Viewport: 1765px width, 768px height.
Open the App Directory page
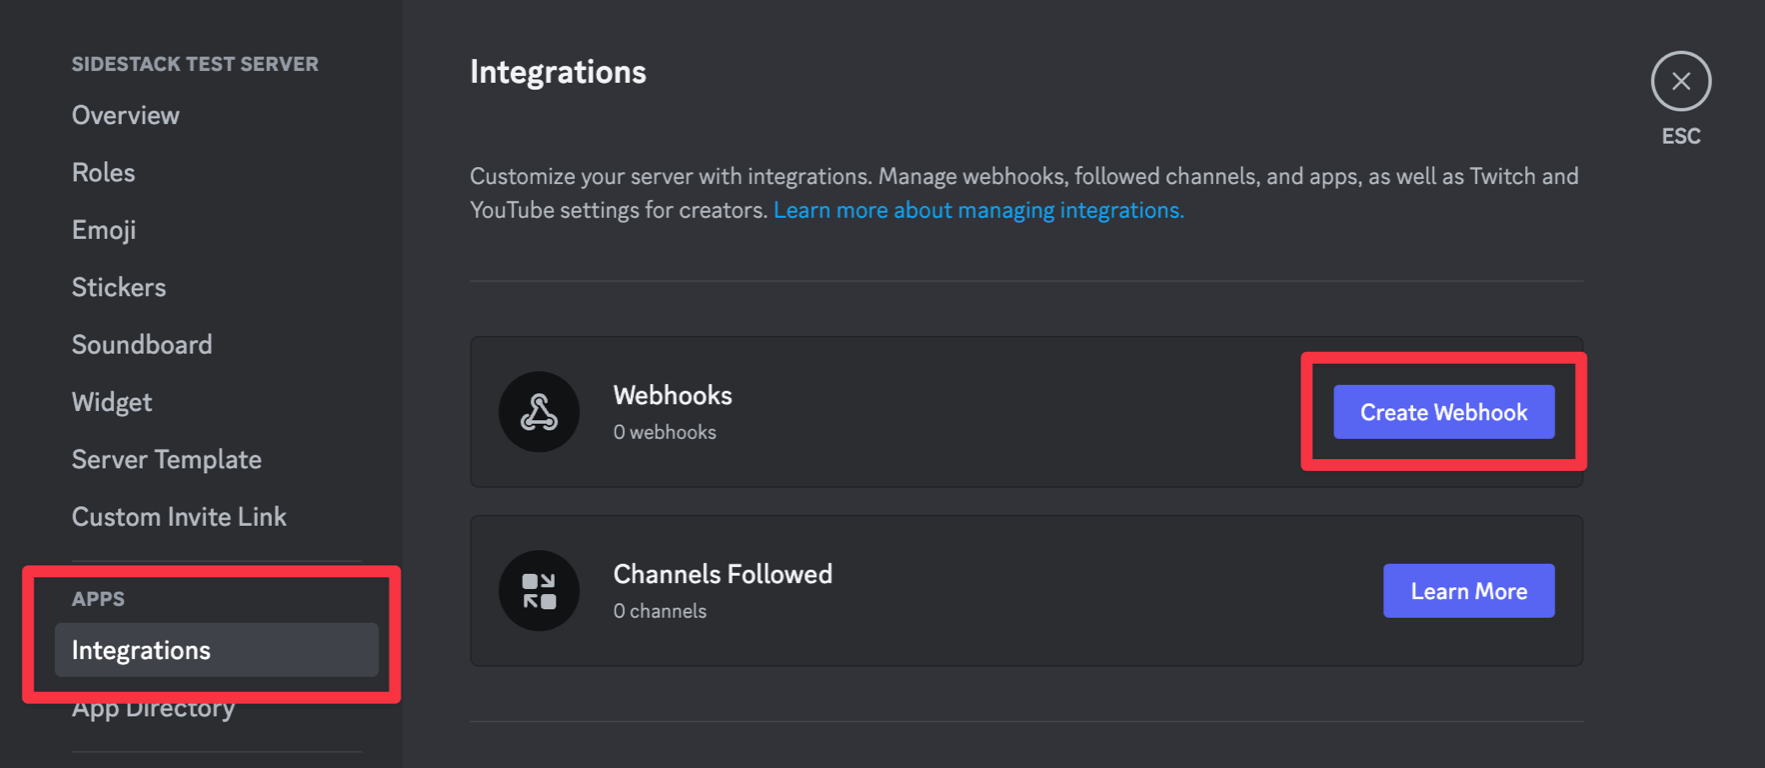tap(153, 710)
